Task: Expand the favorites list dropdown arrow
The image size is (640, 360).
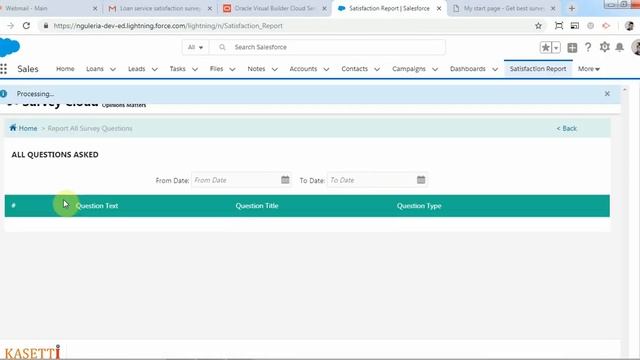Action: pos(556,47)
